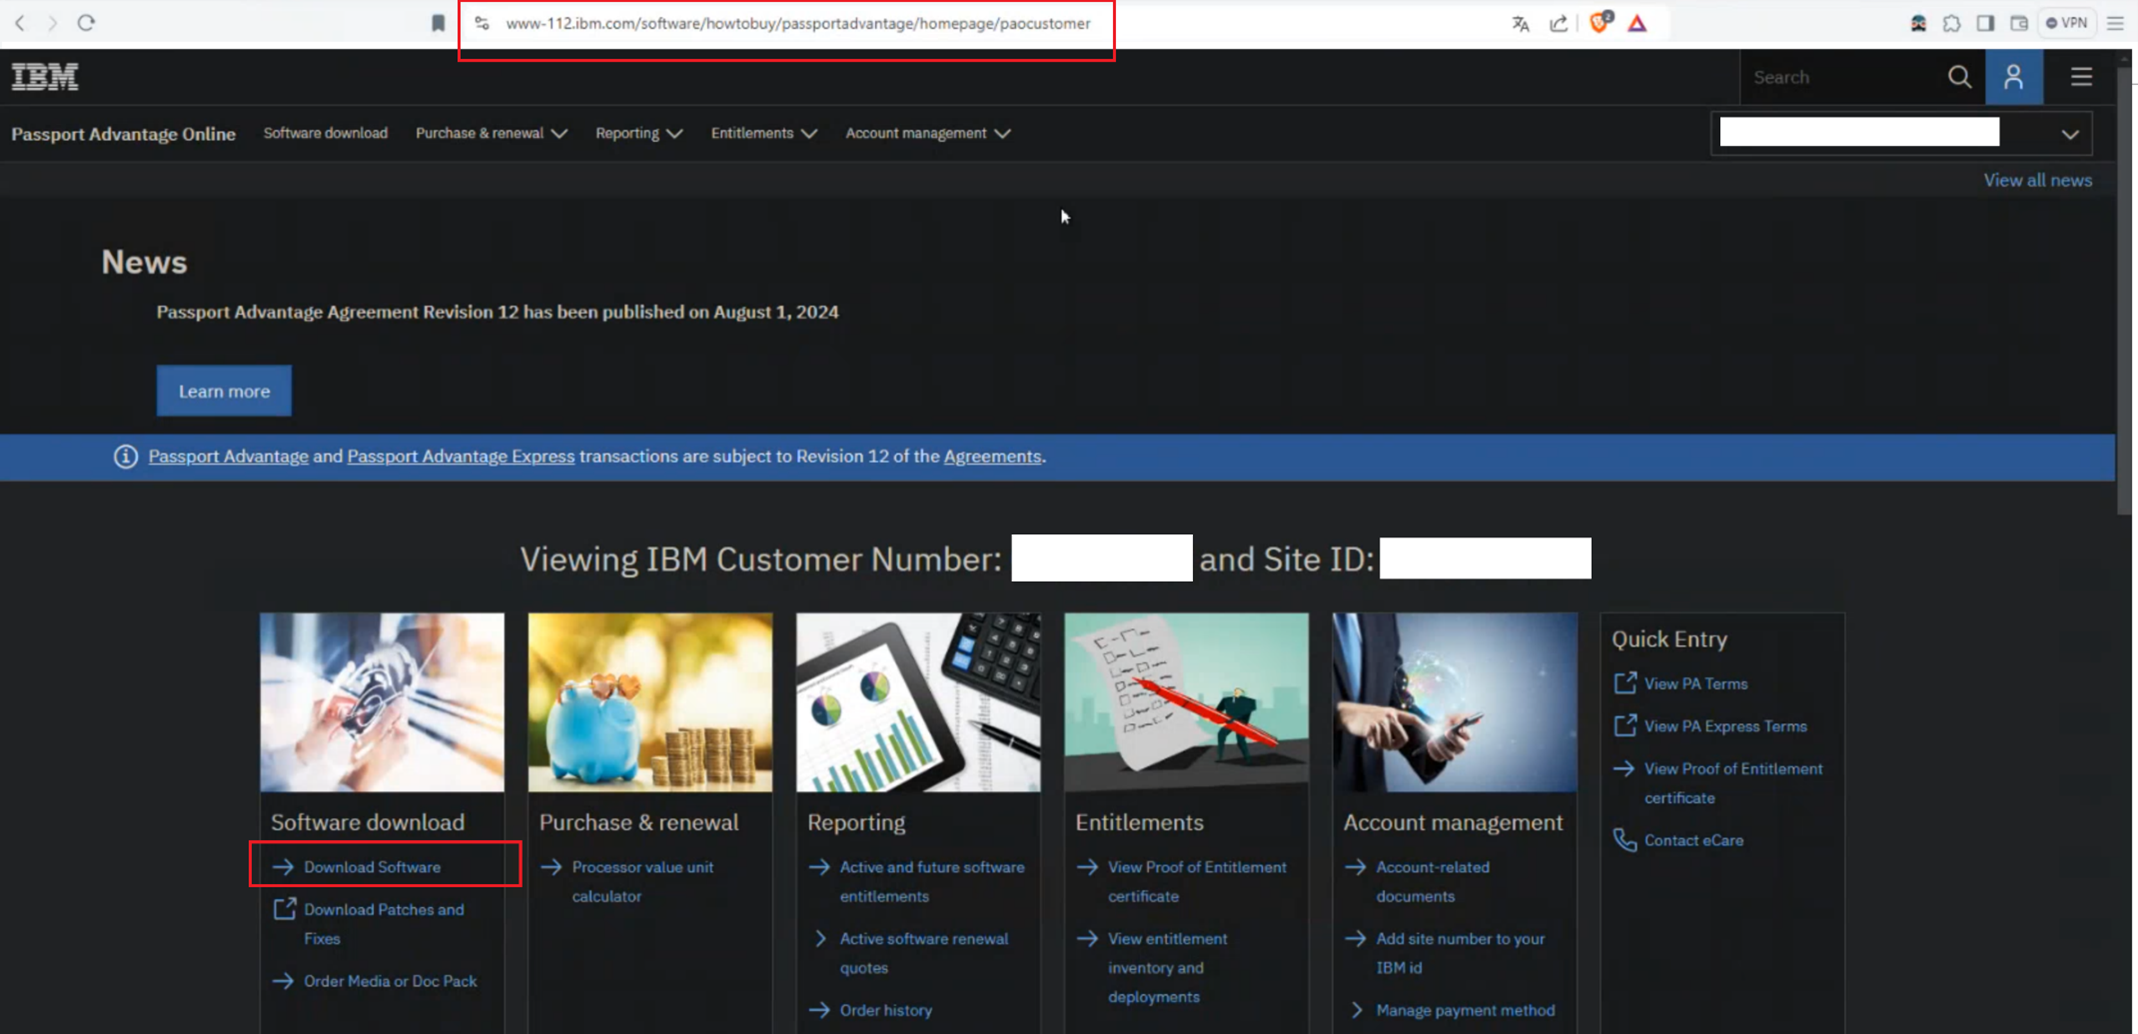Click the Download Software link
Viewport: 2138px width, 1034px height.
click(x=372, y=867)
